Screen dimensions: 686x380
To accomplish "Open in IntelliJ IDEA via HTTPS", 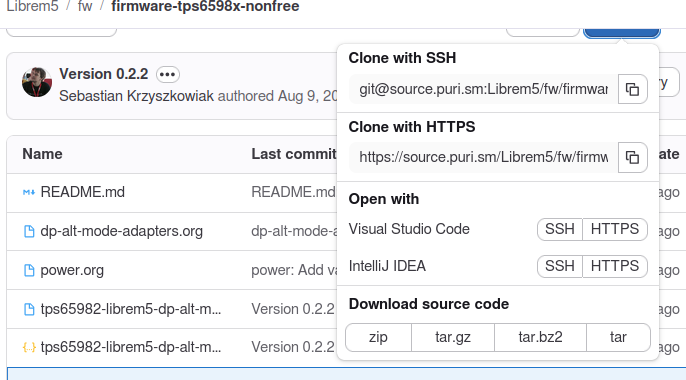I will coord(615,266).
